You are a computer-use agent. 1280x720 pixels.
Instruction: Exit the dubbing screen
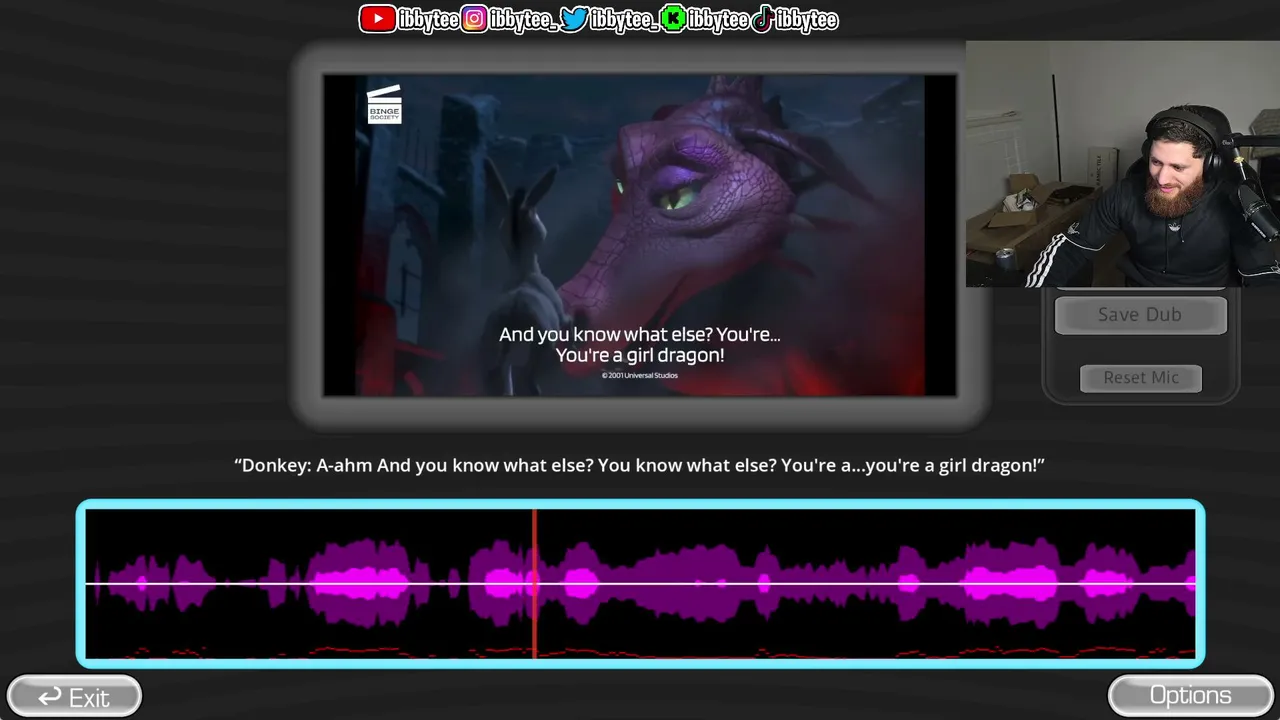74,697
